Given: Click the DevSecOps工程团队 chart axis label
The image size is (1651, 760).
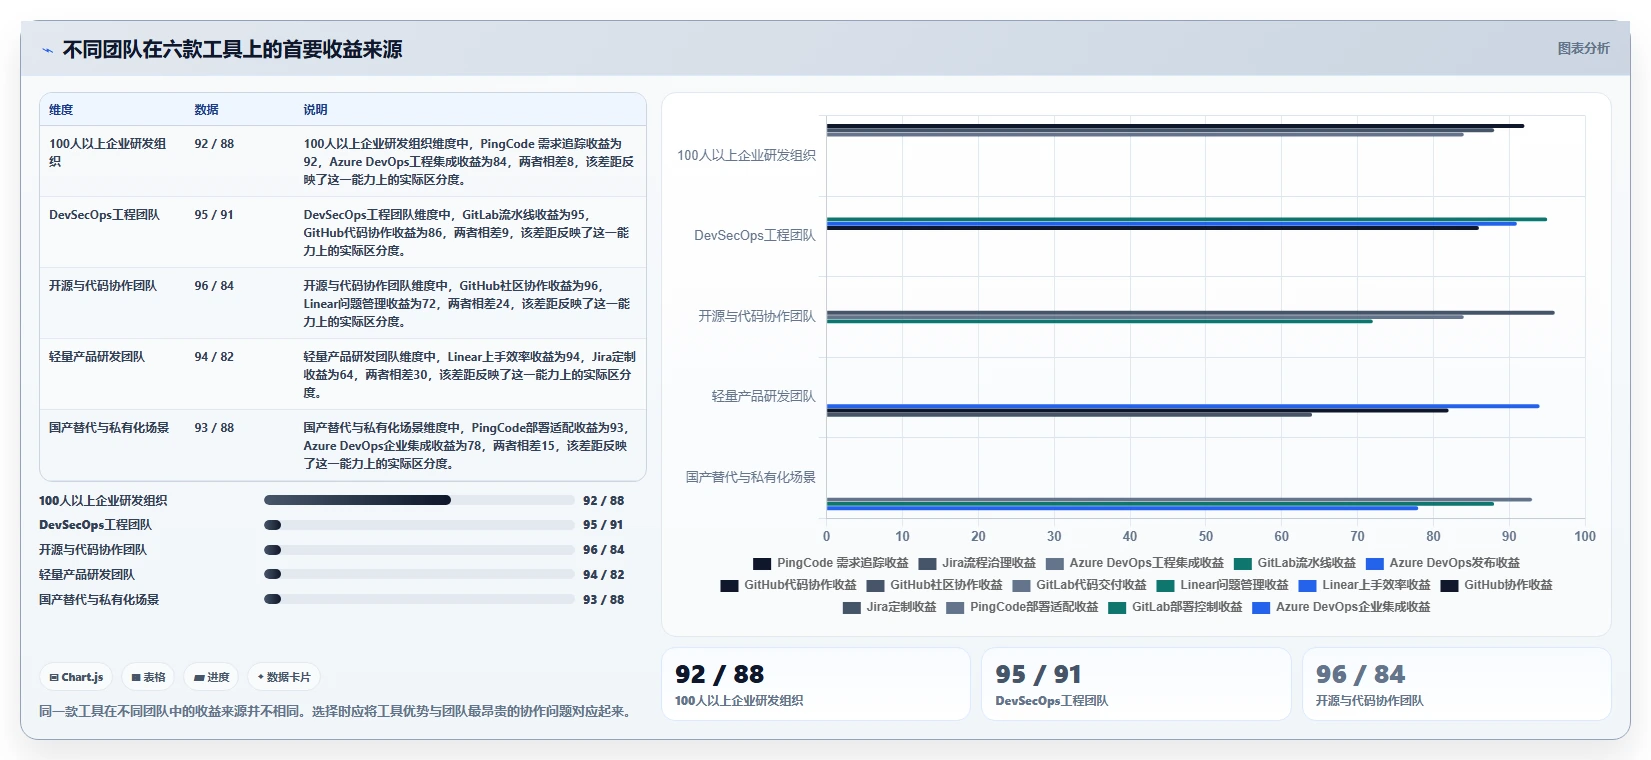Looking at the screenshot, I should 755,236.
